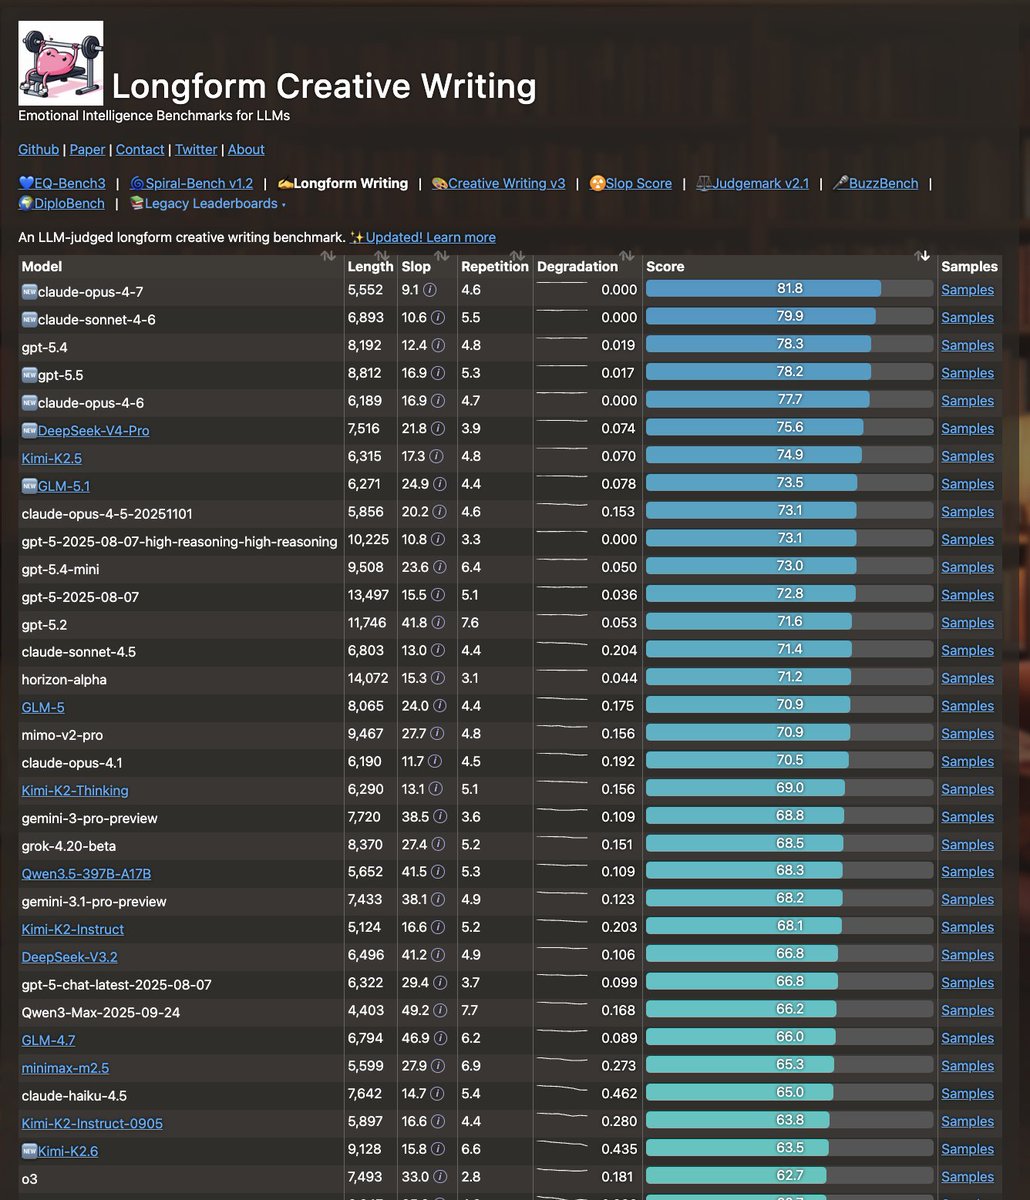Viewport: 1030px width, 1200px height.
Task: Click info icon beside o3 slop 33.0
Action: [438, 1178]
